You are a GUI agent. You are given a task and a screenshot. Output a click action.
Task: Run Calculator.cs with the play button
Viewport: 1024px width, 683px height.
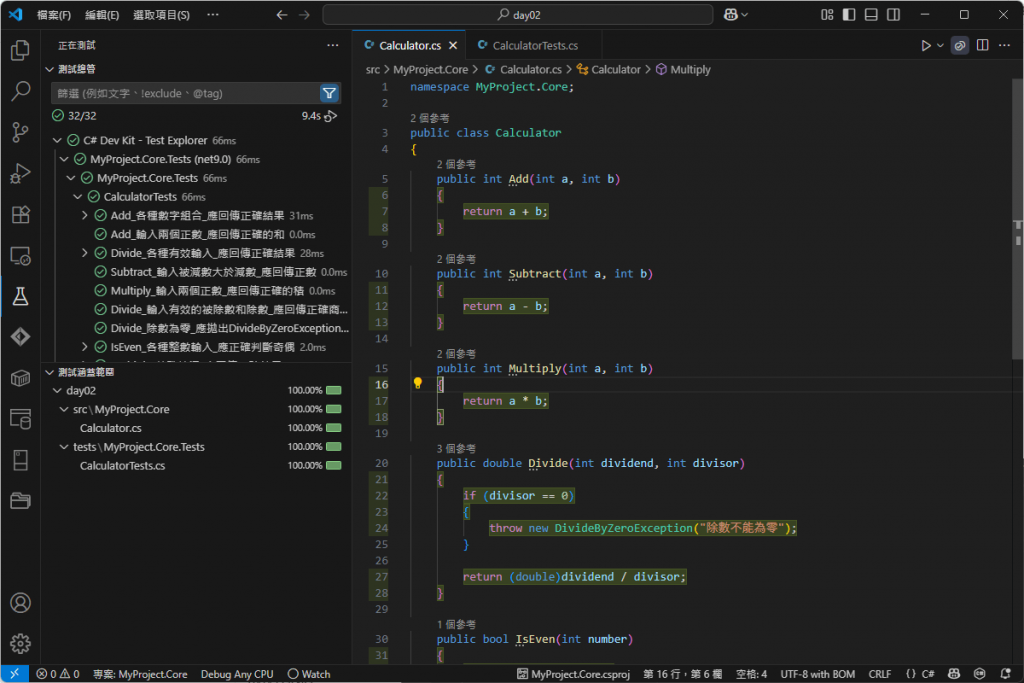coord(925,46)
